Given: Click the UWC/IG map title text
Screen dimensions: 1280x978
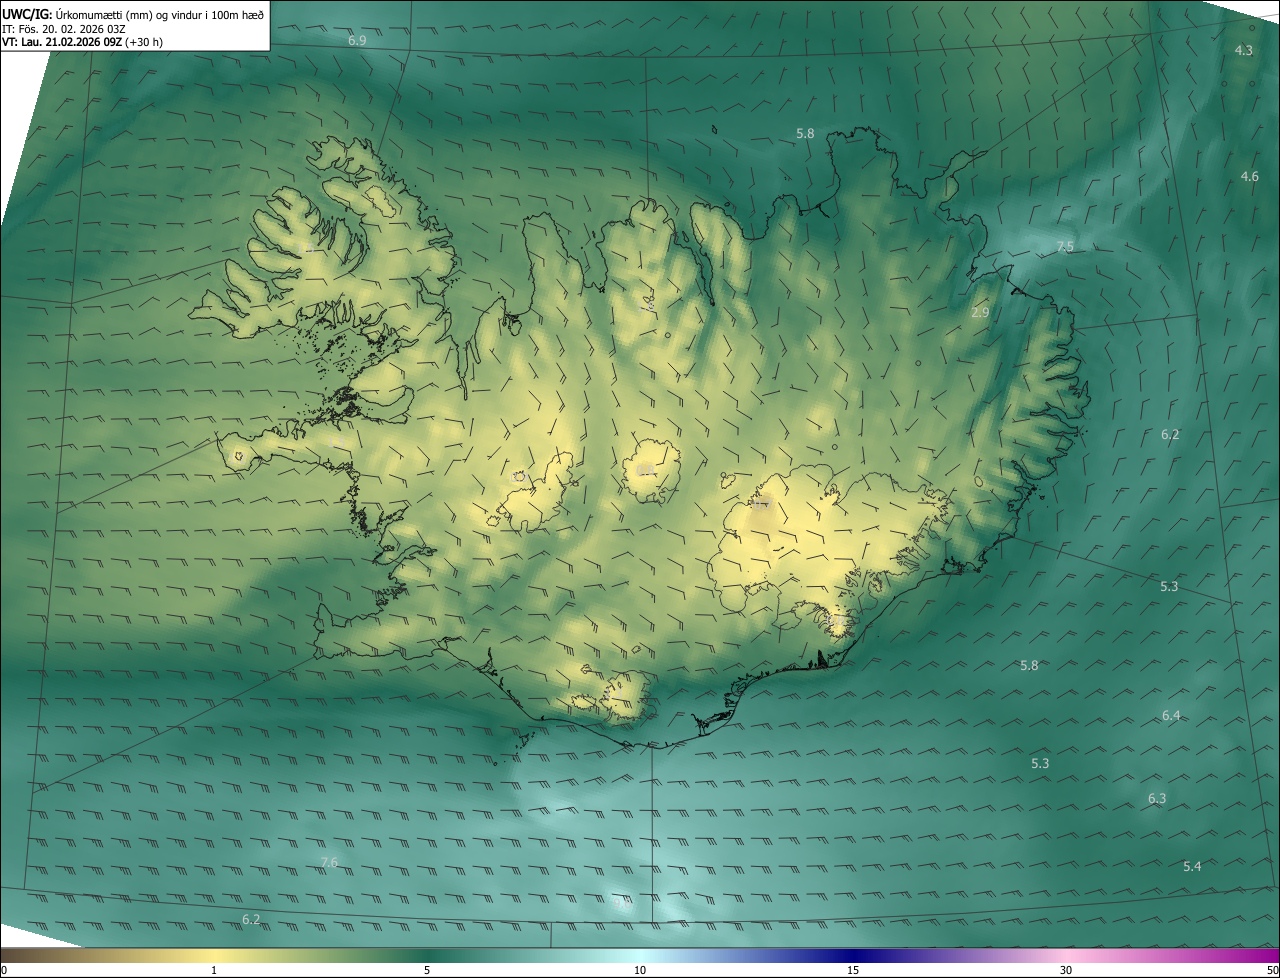Looking at the screenshot, I should [x=133, y=14].
